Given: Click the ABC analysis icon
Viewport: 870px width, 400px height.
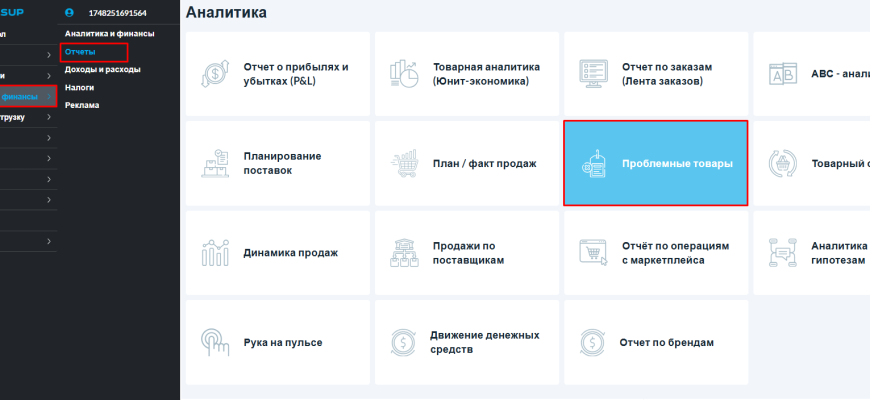Looking at the screenshot, I should click(782, 74).
